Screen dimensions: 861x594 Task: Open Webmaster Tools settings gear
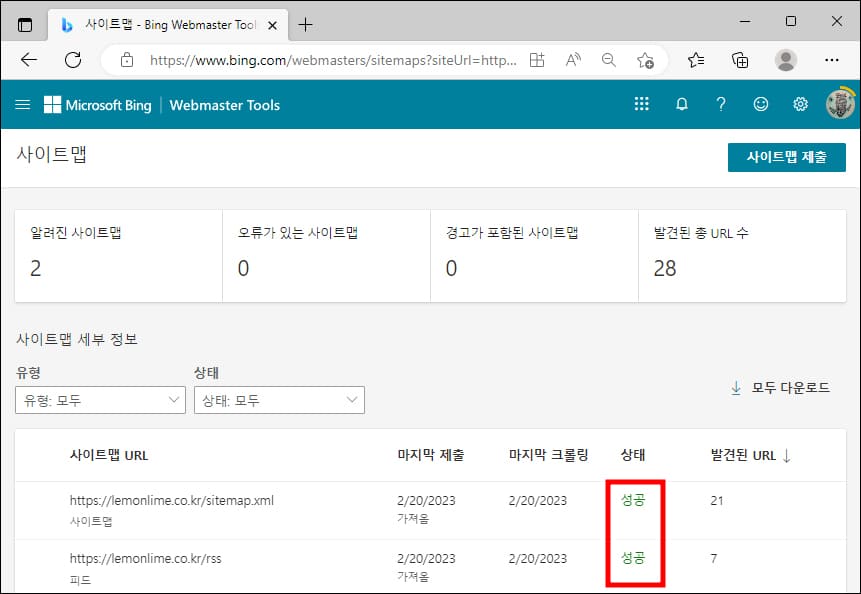pyautogui.click(x=799, y=104)
